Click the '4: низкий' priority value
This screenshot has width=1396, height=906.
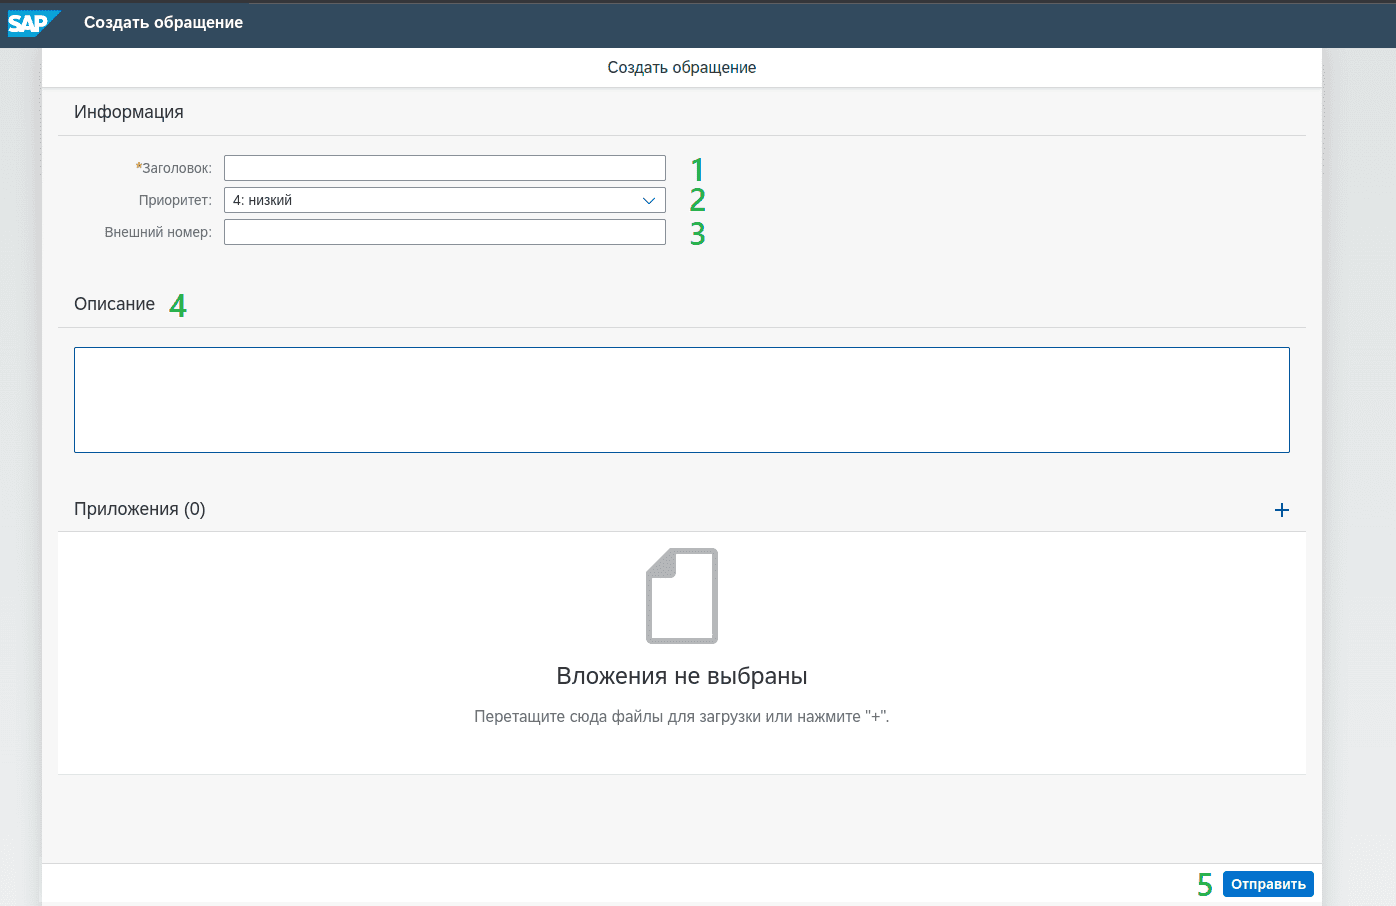pos(263,200)
